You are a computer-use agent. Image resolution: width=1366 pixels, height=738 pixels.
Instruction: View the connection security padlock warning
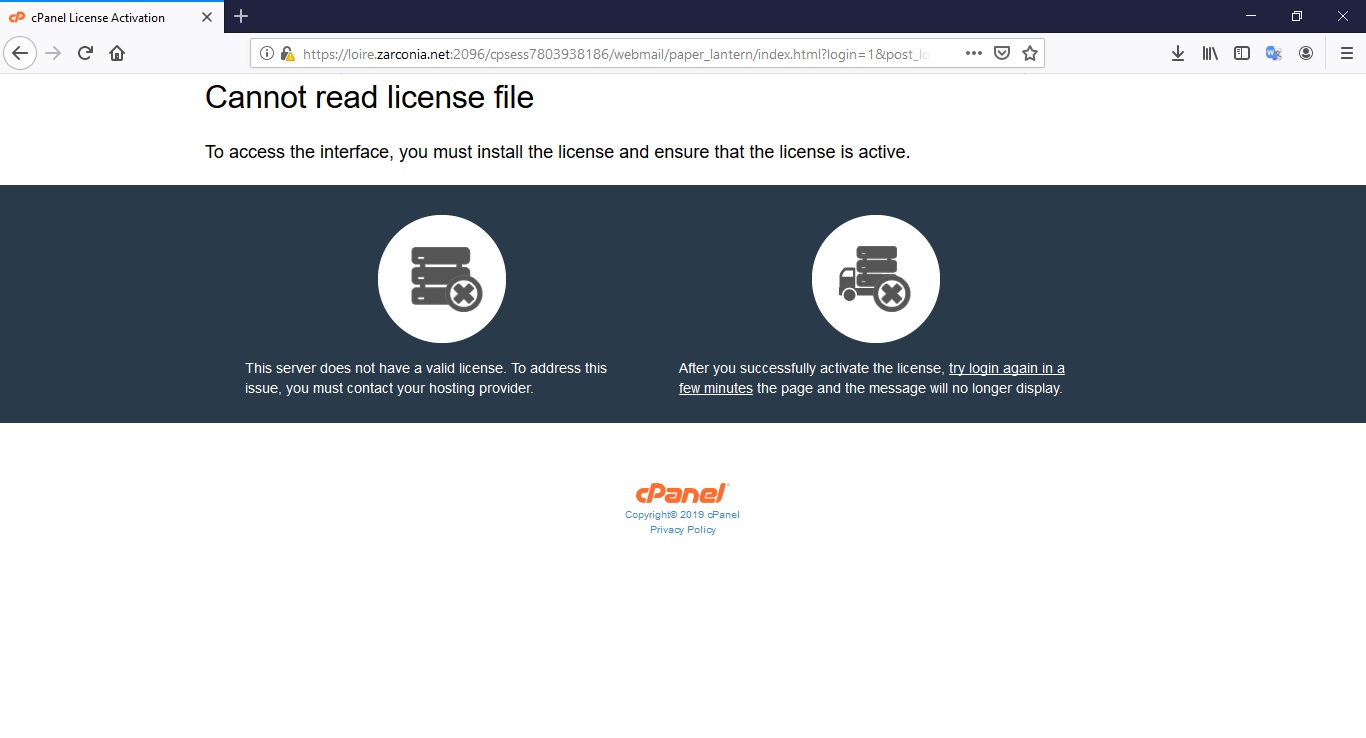click(288, 54)
